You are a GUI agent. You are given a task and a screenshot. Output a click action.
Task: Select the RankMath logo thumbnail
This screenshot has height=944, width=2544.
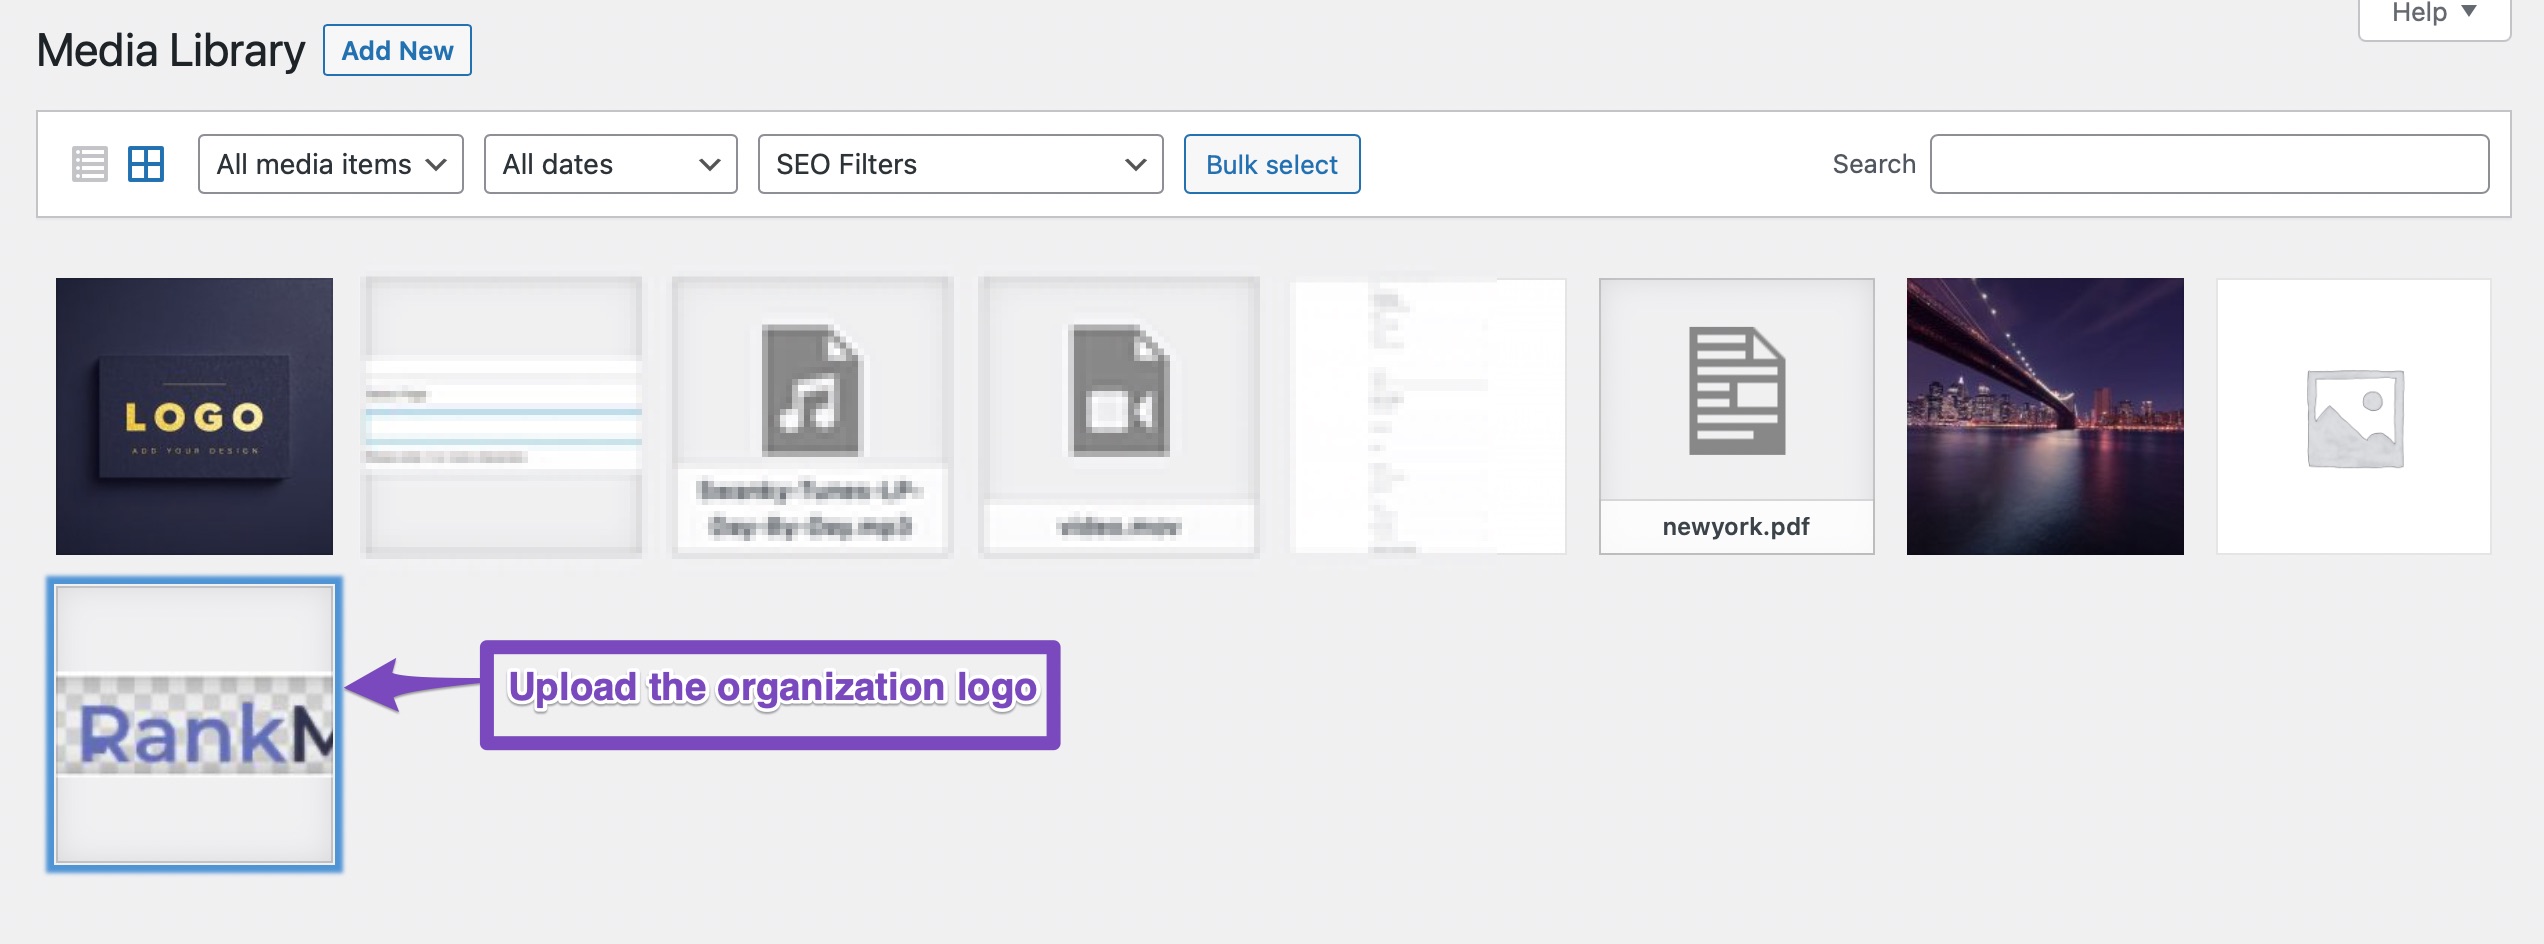194,724
